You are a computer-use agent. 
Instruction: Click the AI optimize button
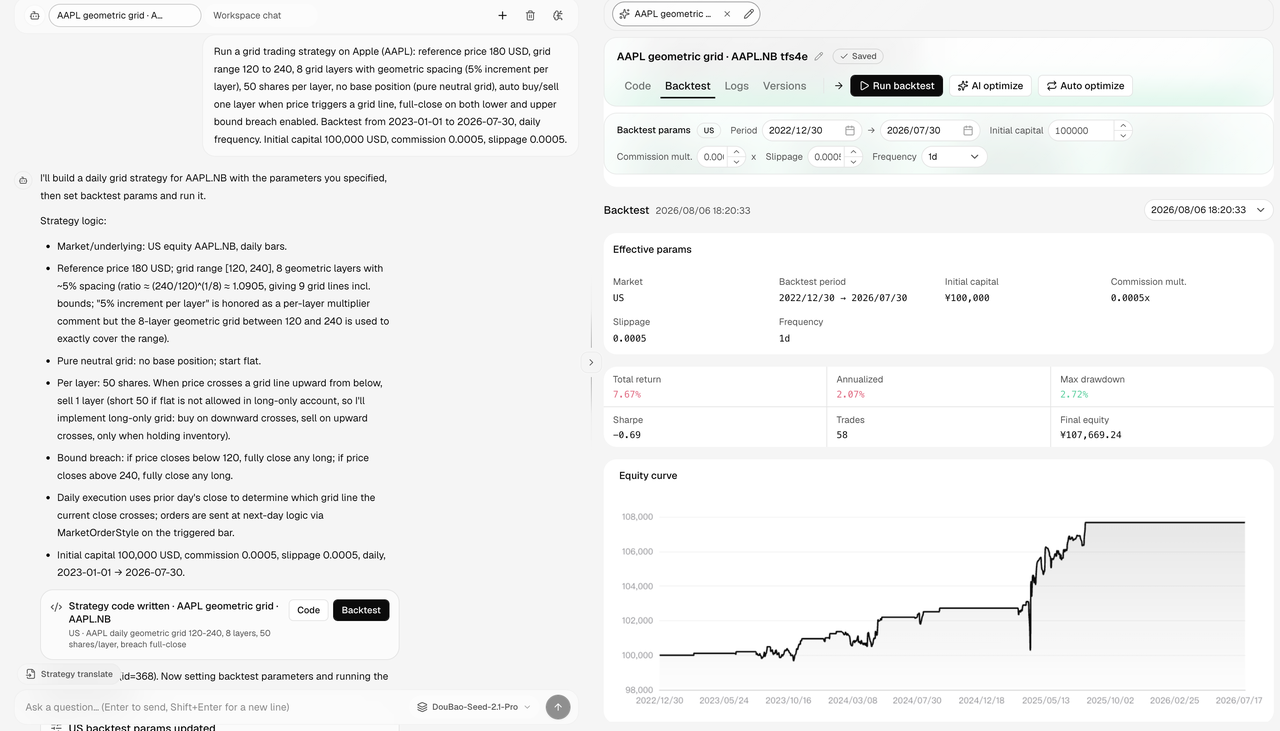[x=990, y=86]
